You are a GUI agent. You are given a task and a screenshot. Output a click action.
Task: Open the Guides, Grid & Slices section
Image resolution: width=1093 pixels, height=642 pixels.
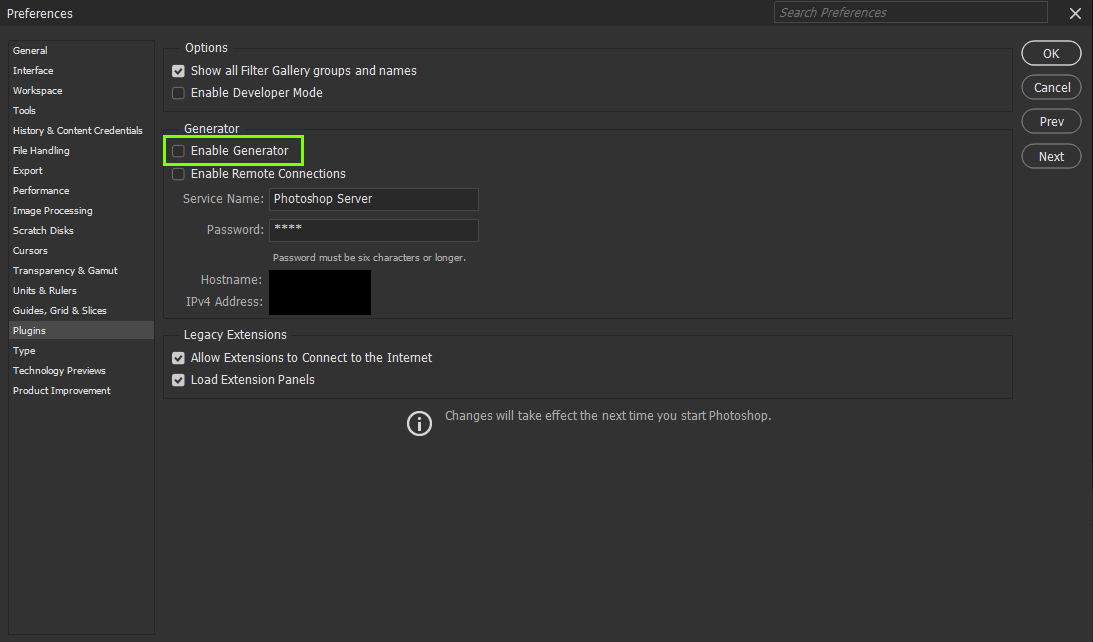click(55, 310)
